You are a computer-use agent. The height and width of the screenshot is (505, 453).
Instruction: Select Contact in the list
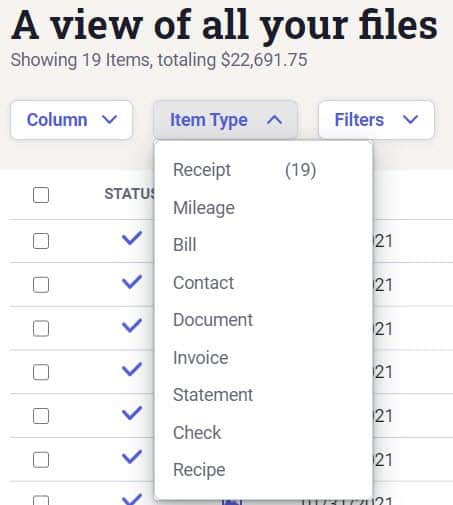263,283
